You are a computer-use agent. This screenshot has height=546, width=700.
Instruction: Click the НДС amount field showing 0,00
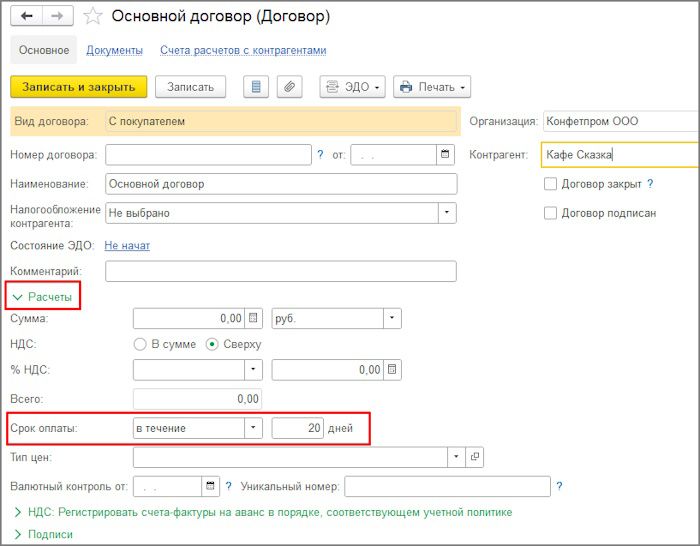[327, 370]
